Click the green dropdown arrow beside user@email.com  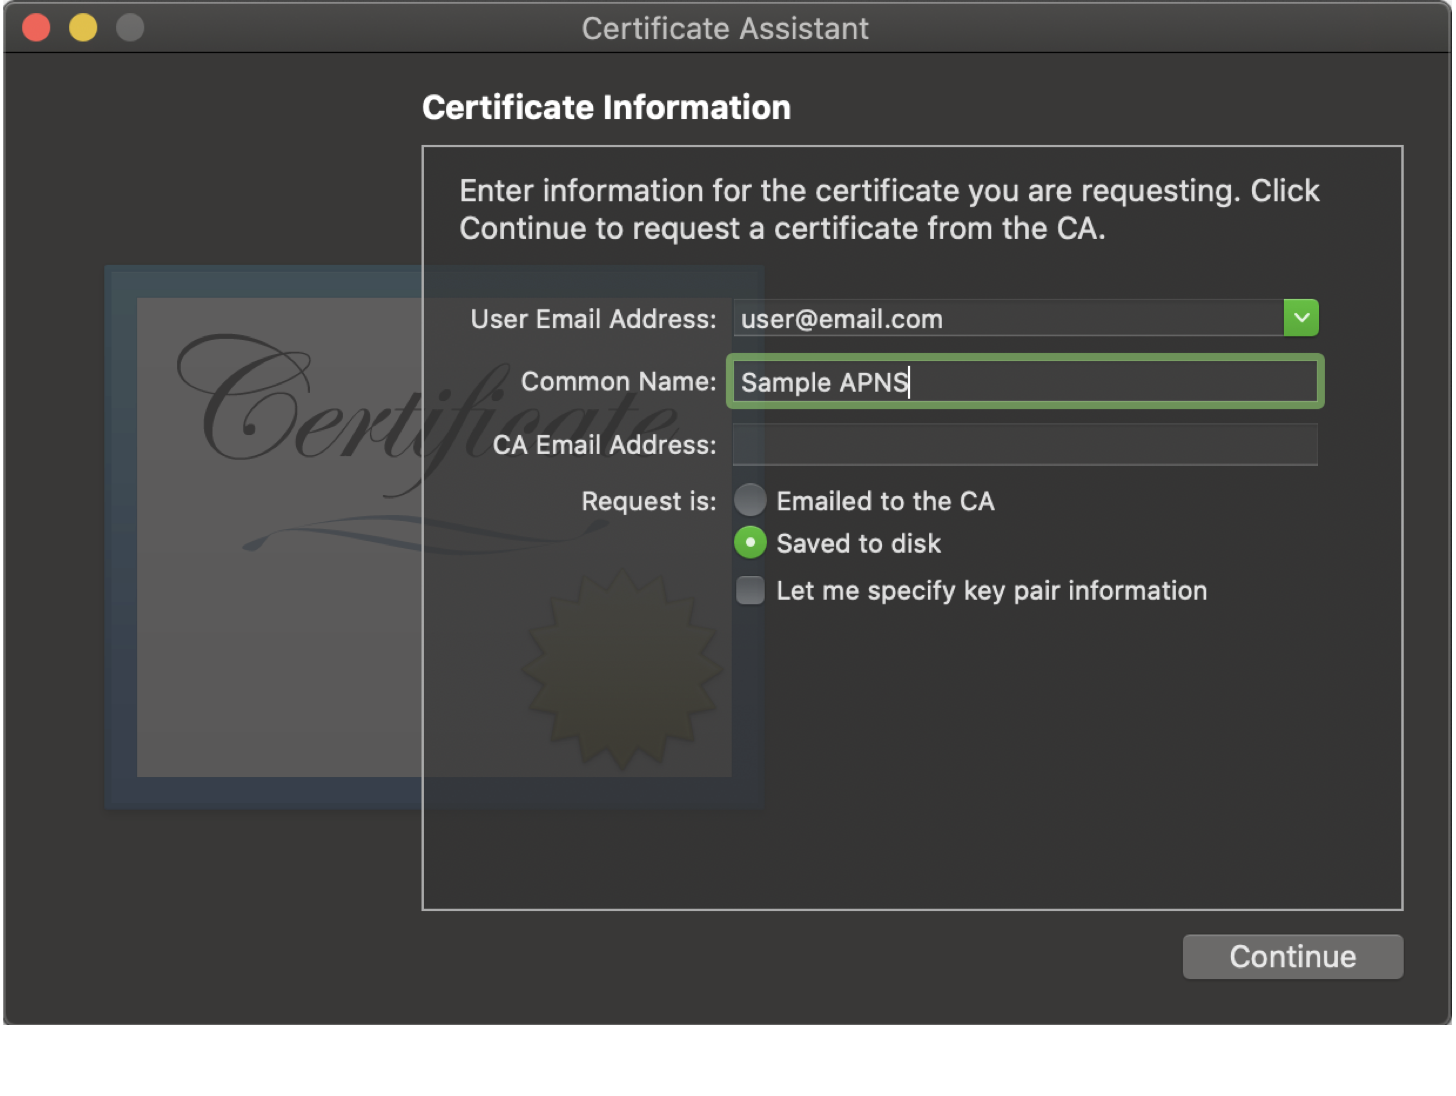[1301, 317]
